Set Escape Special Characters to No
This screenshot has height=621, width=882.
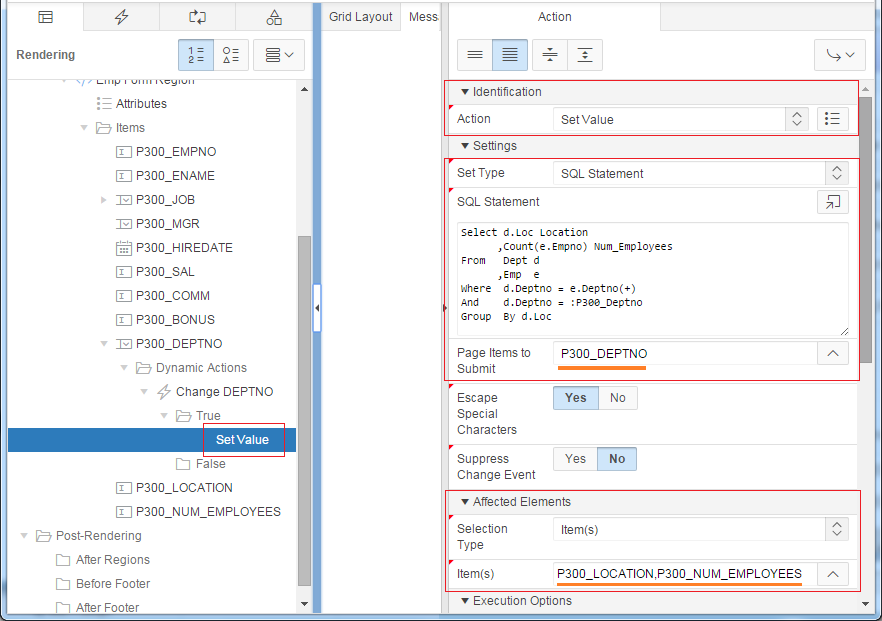[618, 398]
